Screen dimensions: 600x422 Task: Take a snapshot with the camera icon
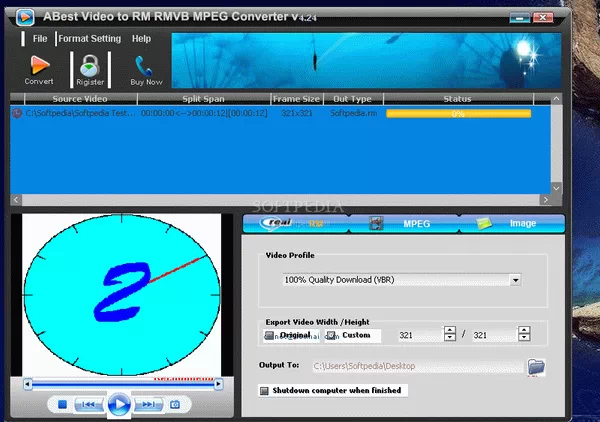tap(175, 404)
